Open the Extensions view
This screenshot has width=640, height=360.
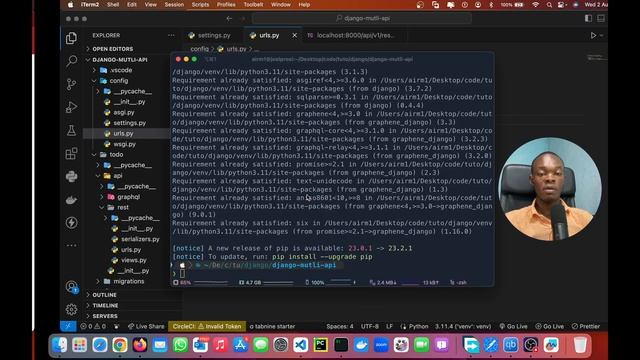(71, 153)
